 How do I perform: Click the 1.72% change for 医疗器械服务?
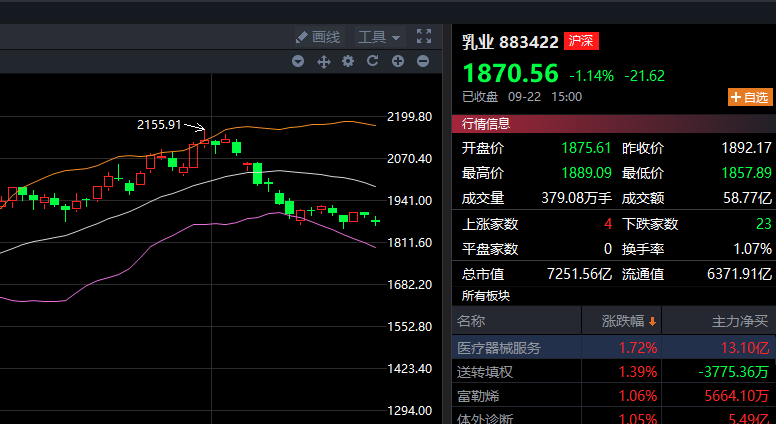638,348
